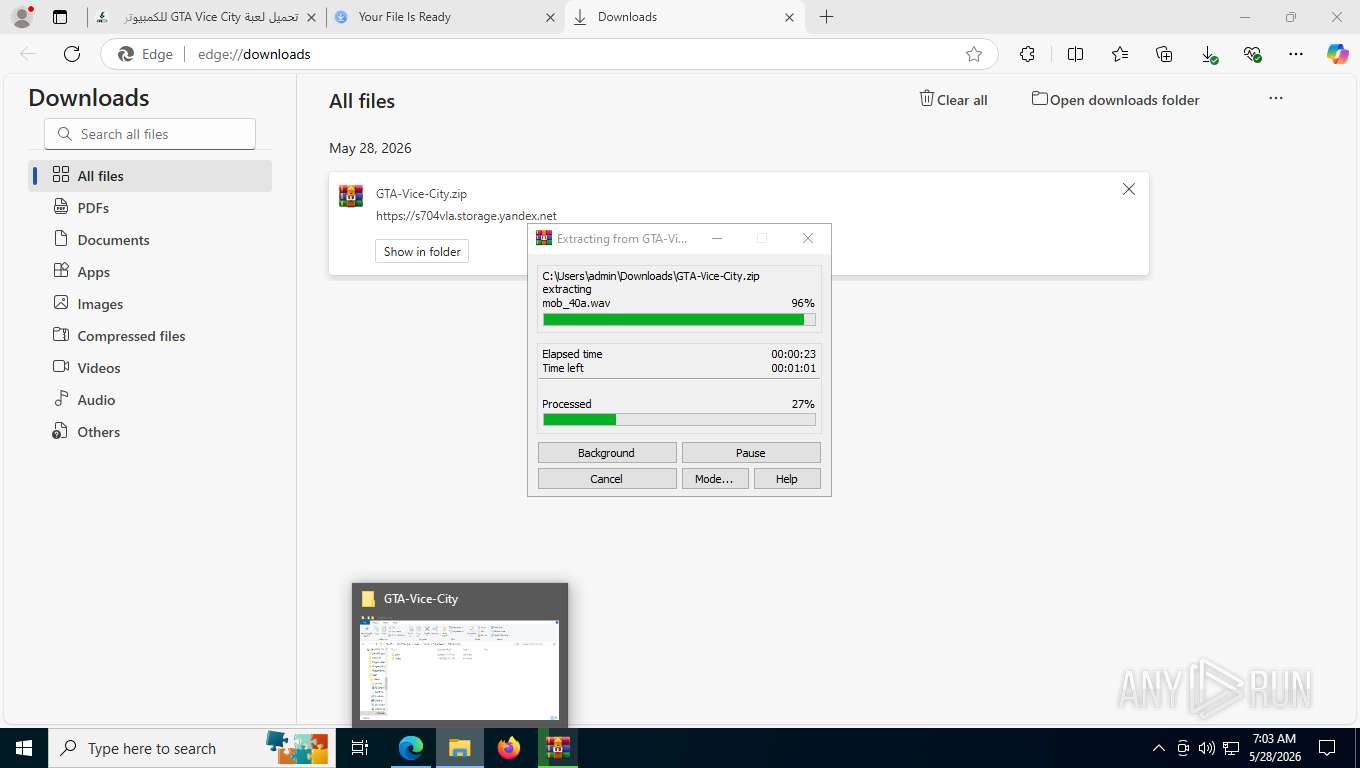Open a new browser tab
1360x768 pixels.
pos(826,17)
